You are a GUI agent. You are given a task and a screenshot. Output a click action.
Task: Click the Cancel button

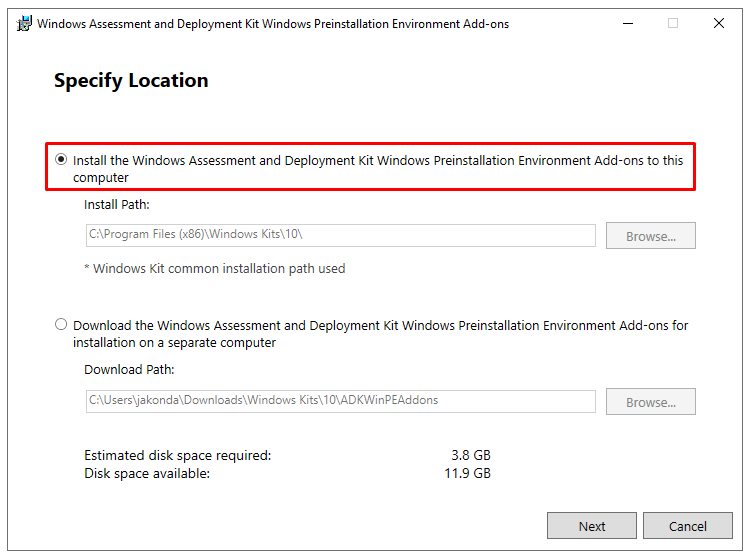click(x=687, y=526)
